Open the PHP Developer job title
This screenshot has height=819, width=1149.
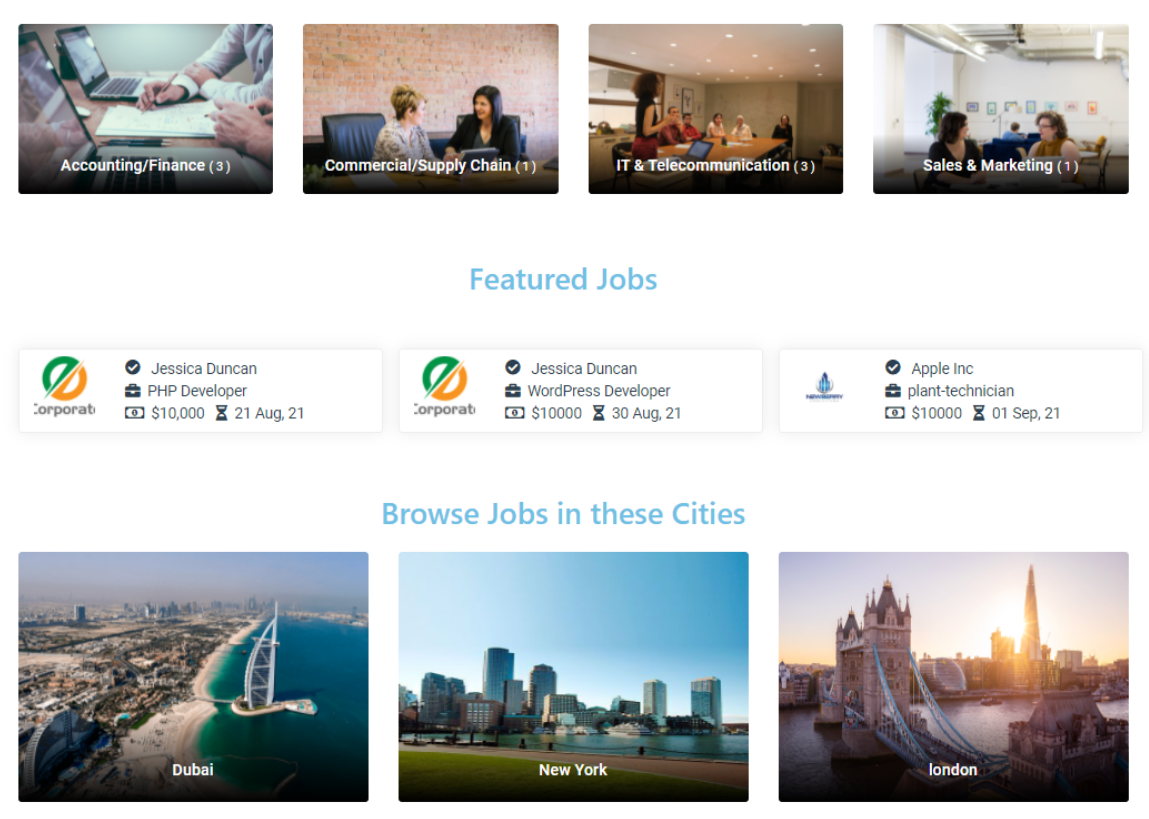click(x=197, y=390)
